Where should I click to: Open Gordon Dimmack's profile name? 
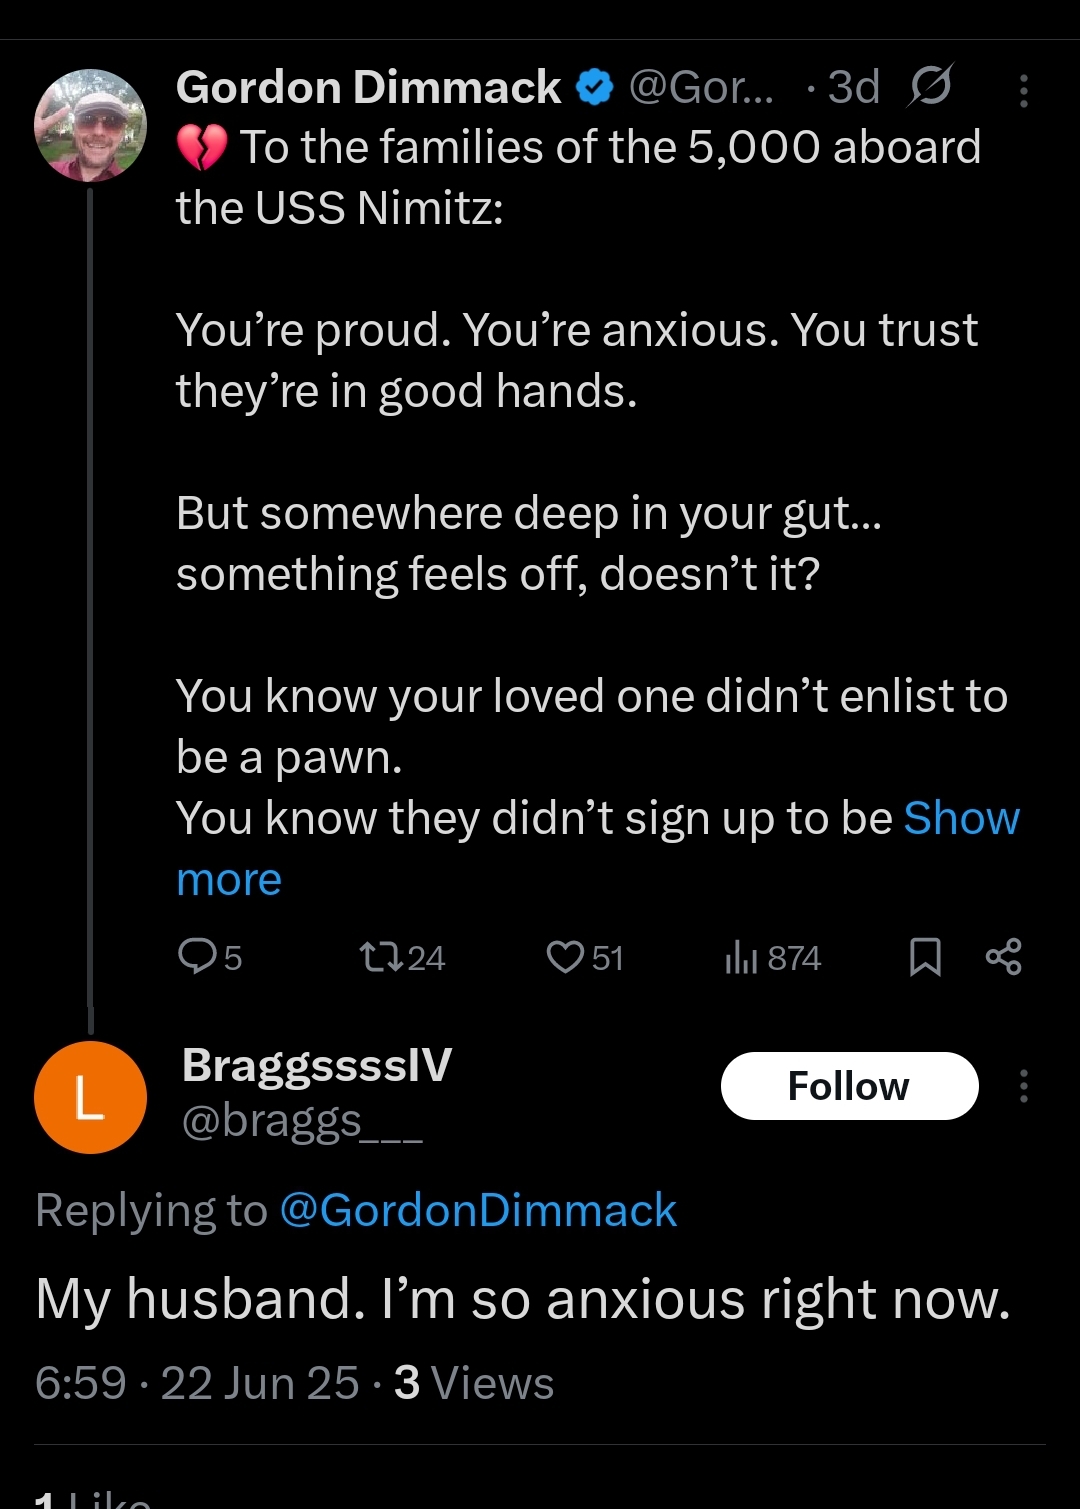tap(368, 86)
